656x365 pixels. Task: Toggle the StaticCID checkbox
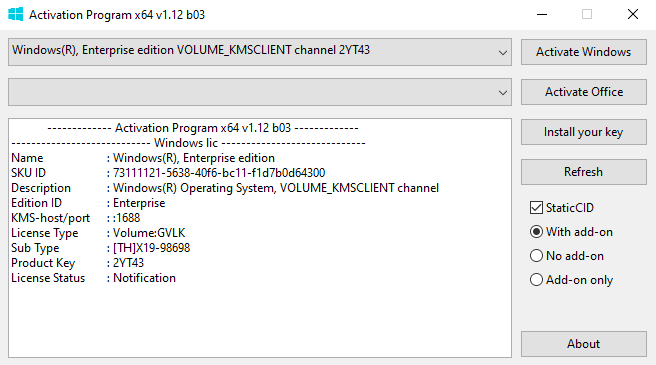click(536, 208)
